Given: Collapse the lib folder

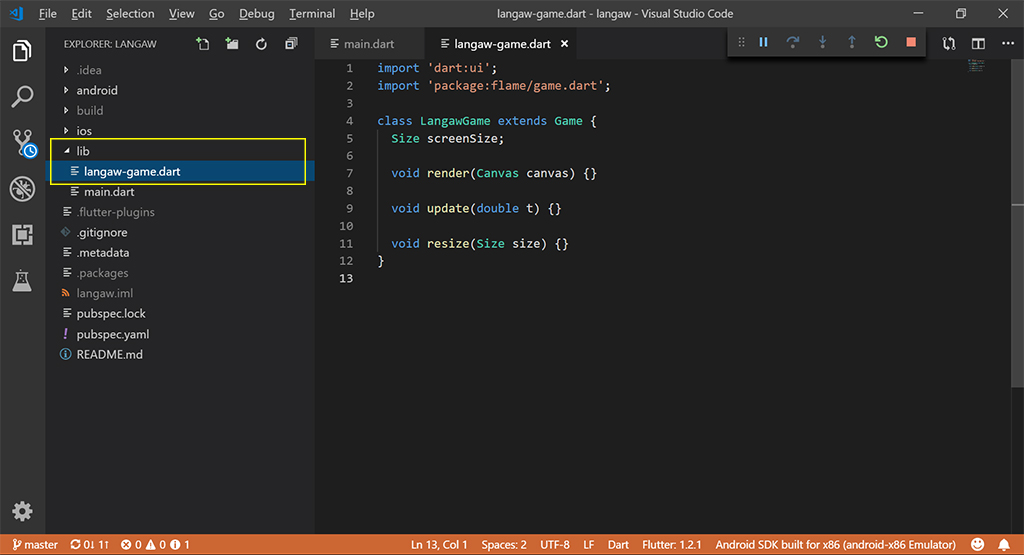Looking at the screenshot, I should pos(83,151).
